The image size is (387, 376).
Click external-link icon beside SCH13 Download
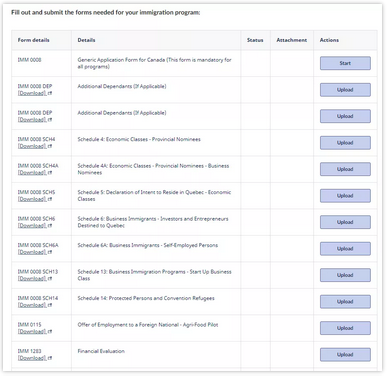pos(50,279)
